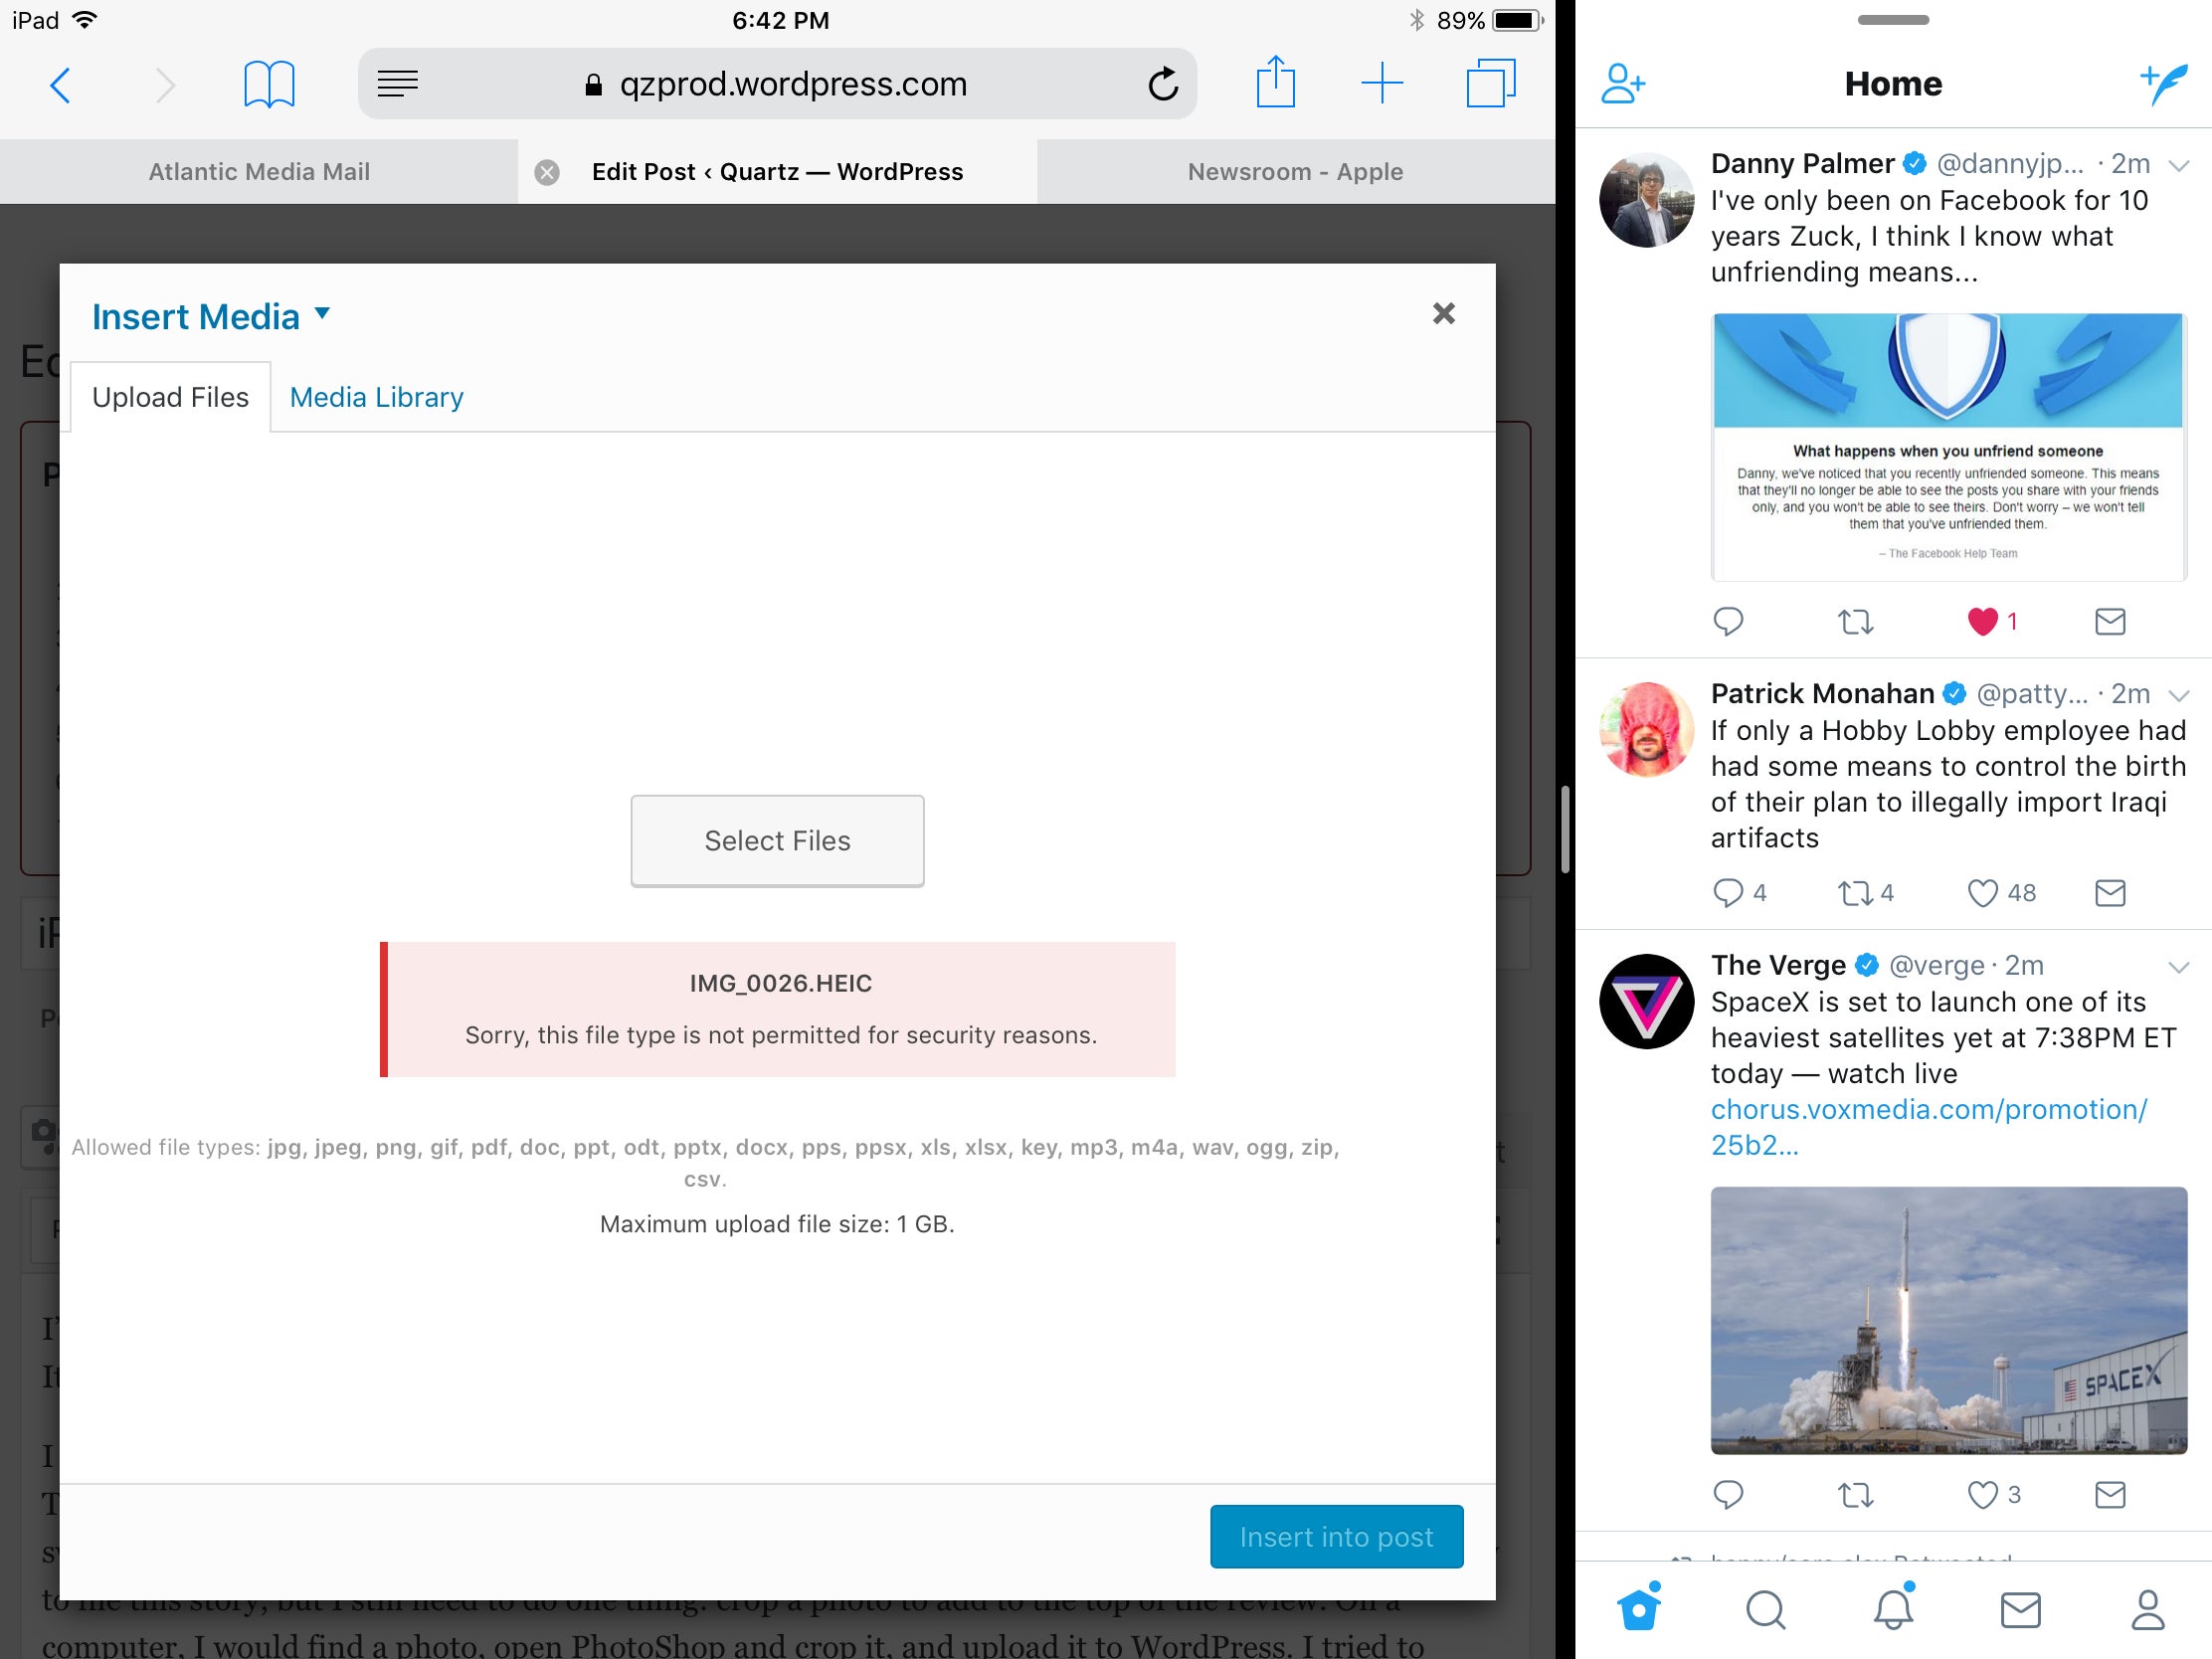Retweet The Verge tweet
This screenshot has height=1659, width=2212.
pyautogui.click(x=1855, y=1494)
